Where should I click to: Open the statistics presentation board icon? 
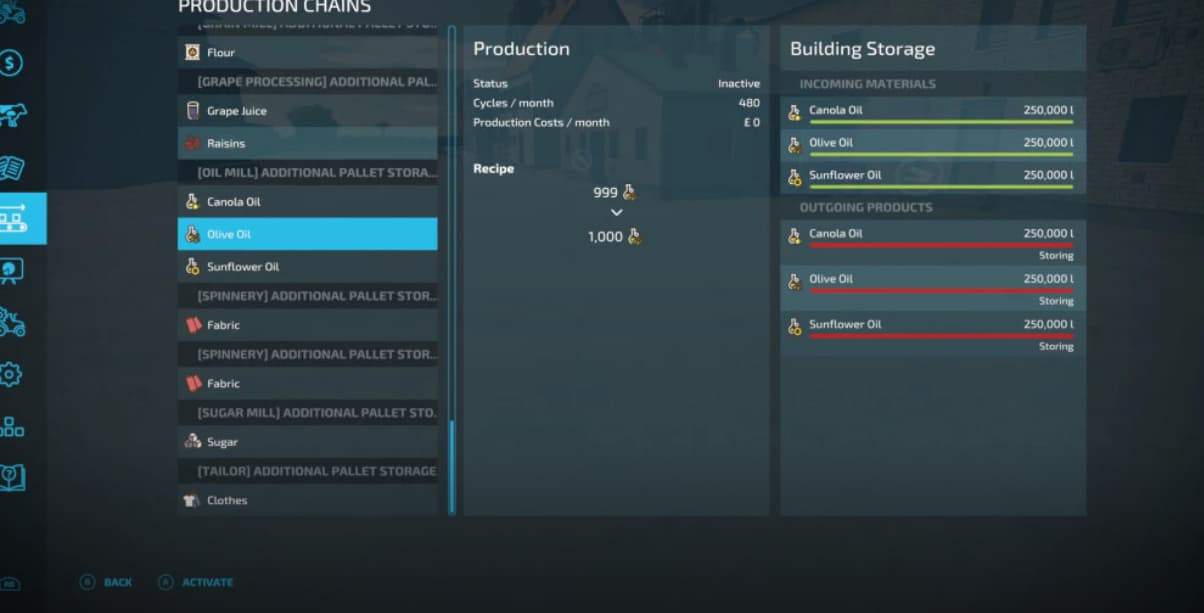tap(12, 270)
